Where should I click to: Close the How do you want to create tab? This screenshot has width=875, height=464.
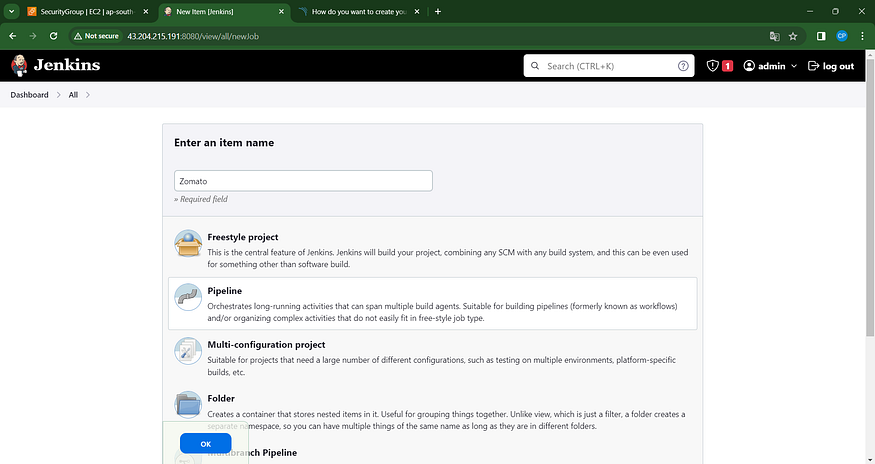pyautogui.click(x=417, y=12)
